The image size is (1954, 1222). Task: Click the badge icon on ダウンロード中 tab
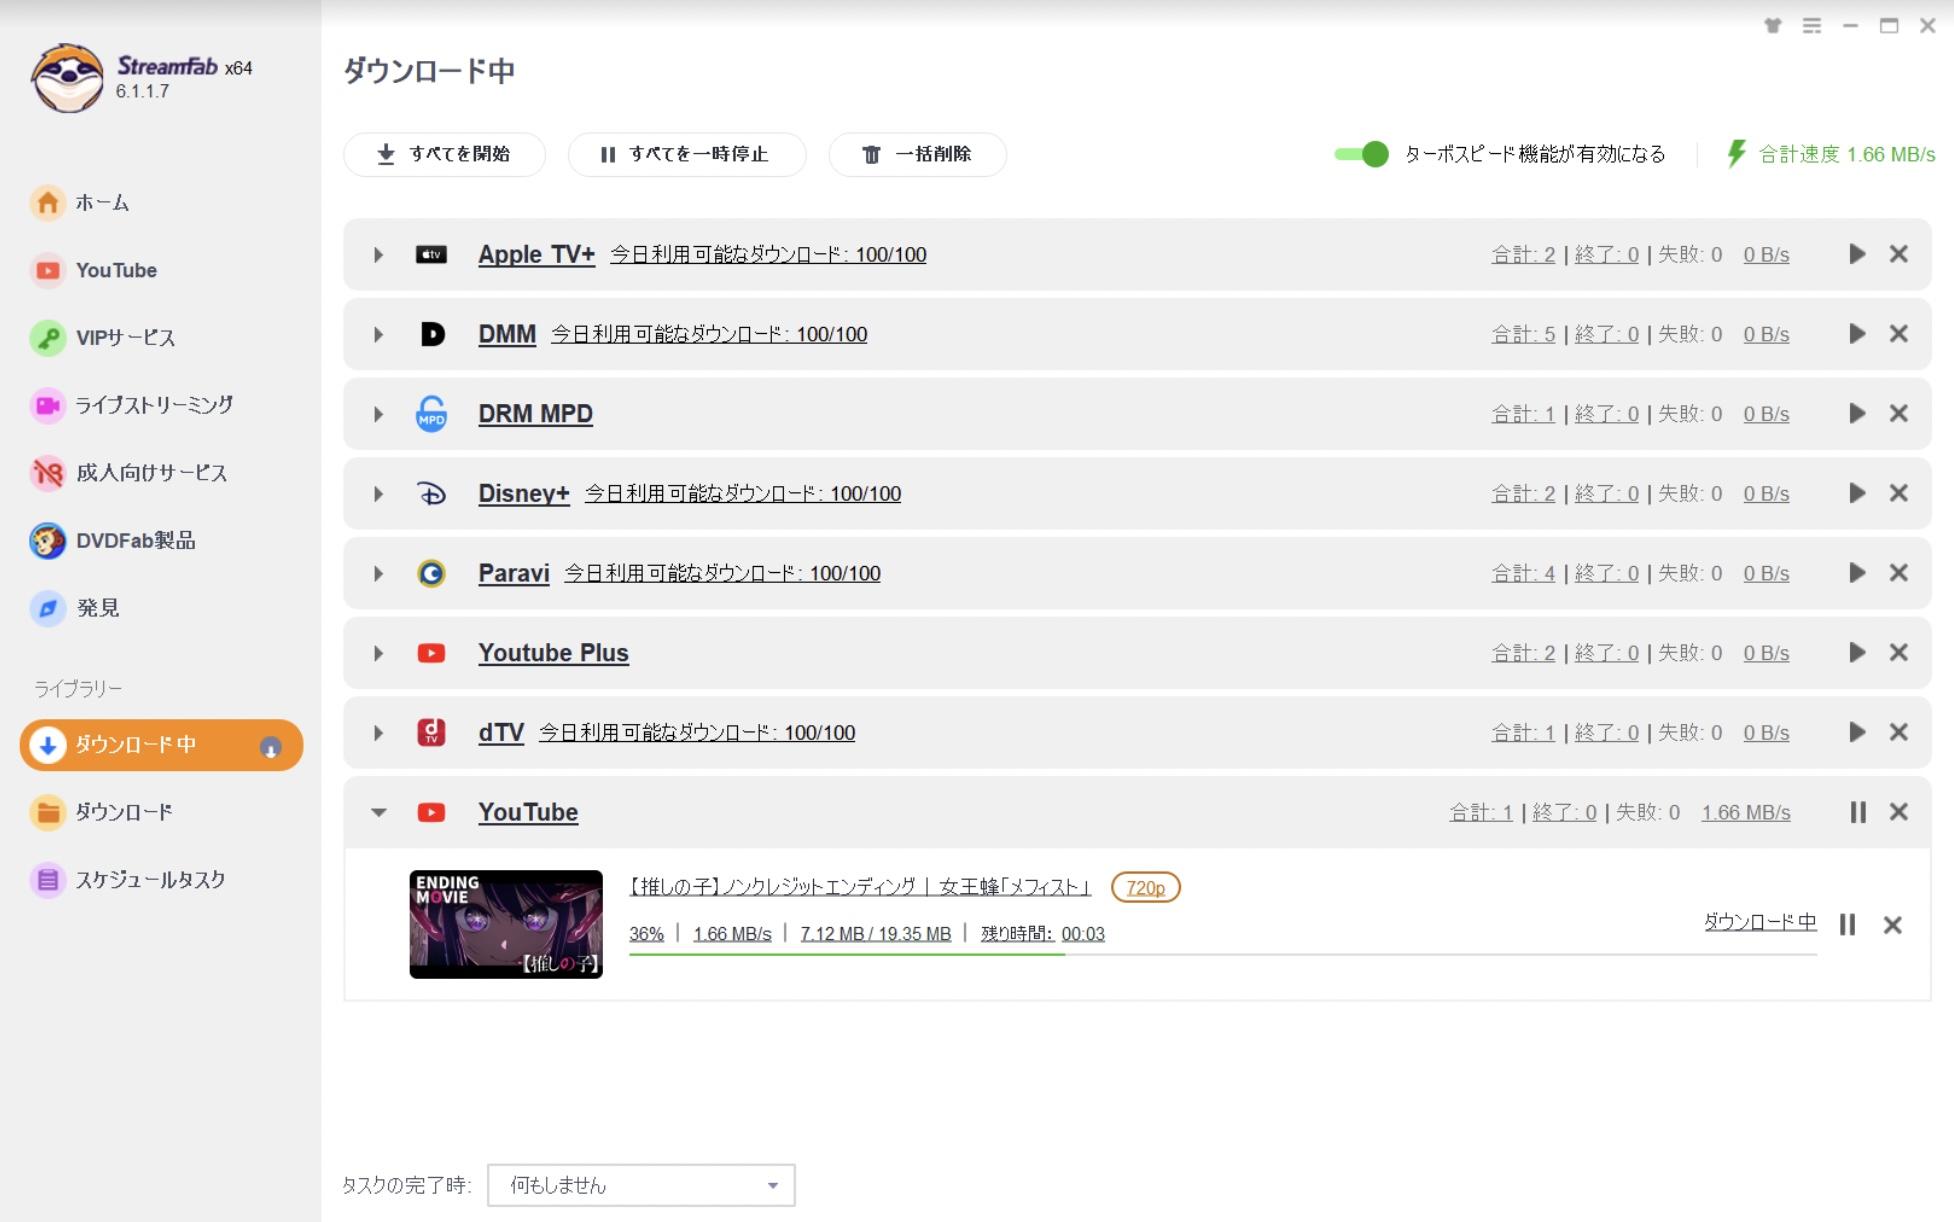coord(270,747)
